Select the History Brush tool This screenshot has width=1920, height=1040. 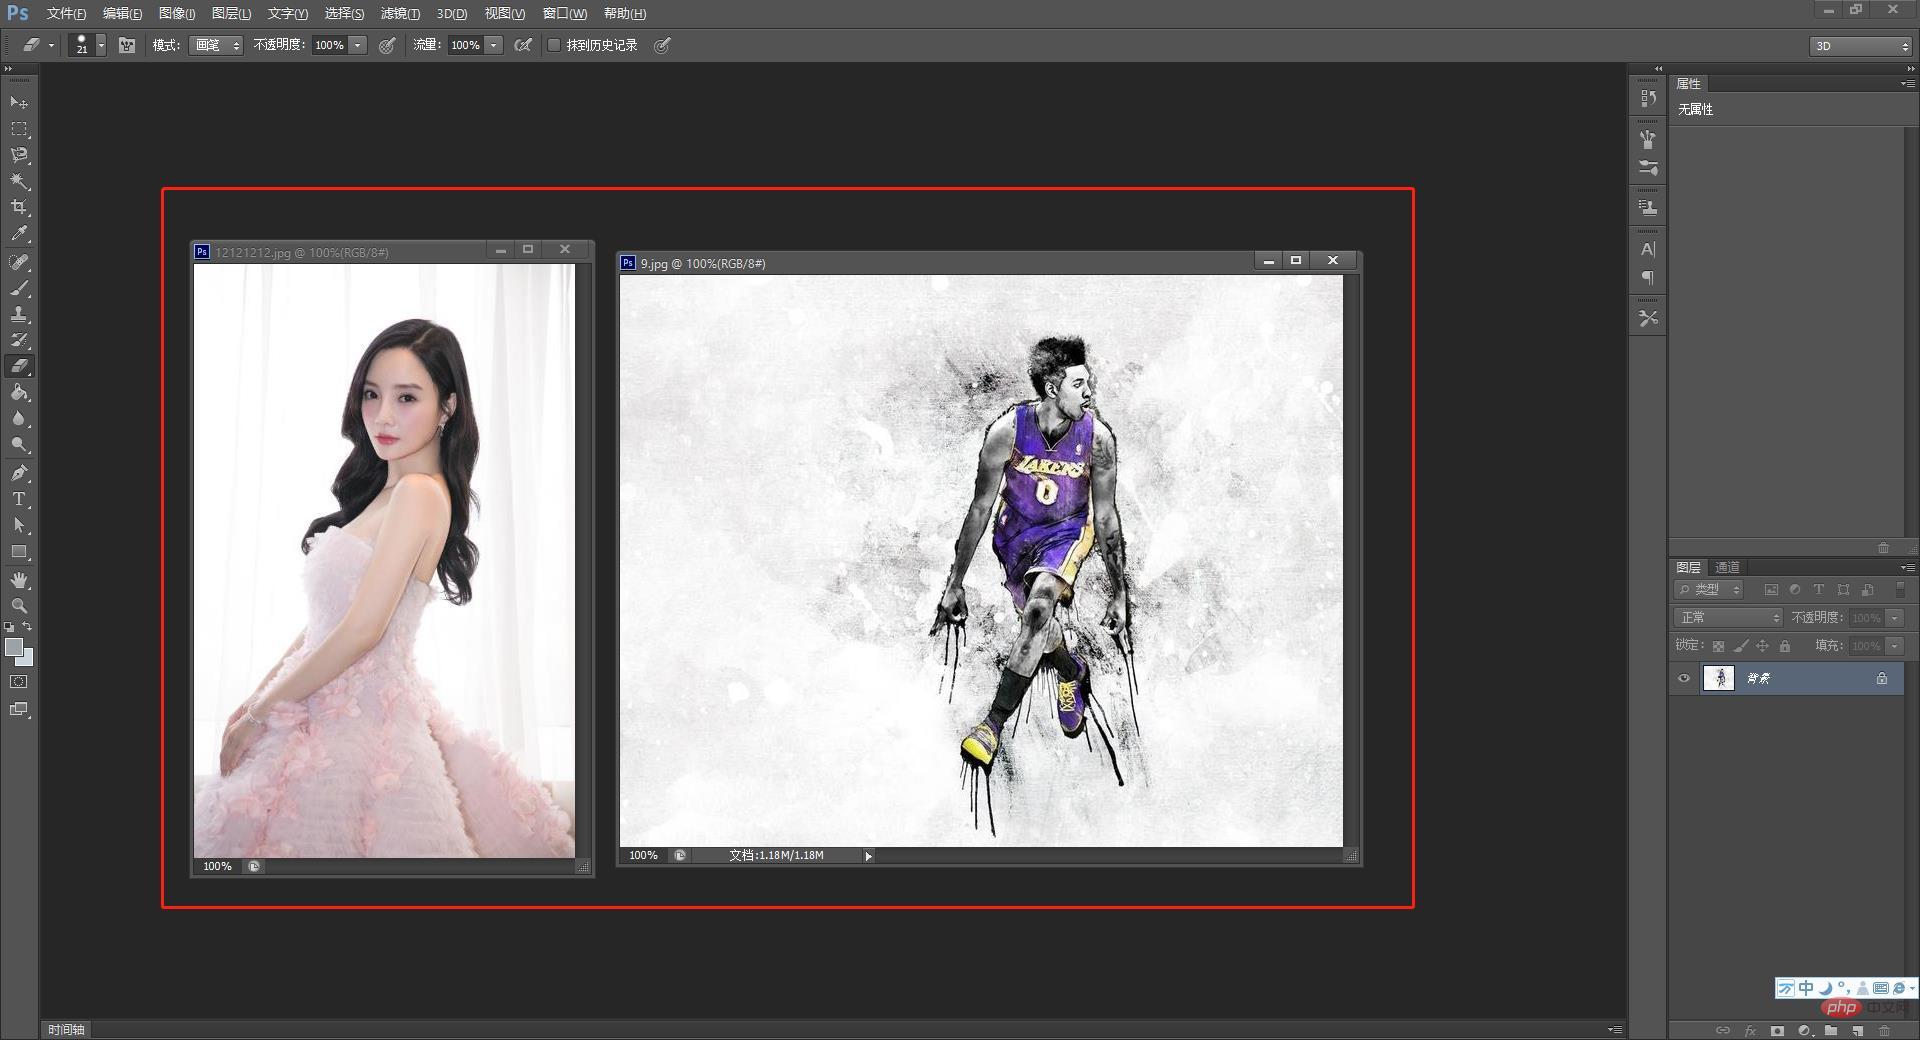[x=19, y=340]
